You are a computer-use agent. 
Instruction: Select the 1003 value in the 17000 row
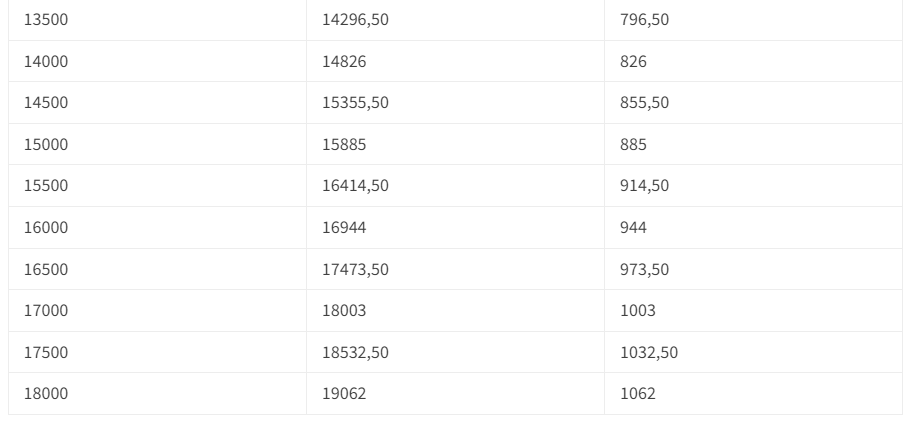coord(638,311)
